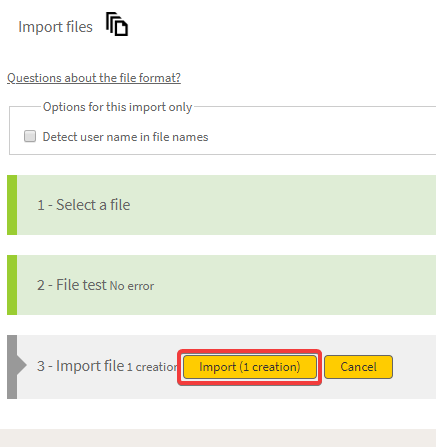The height and width of the screenshot is (447, 436).
Task: Click the 'File test' step title
Action: [x=81, y=285]
